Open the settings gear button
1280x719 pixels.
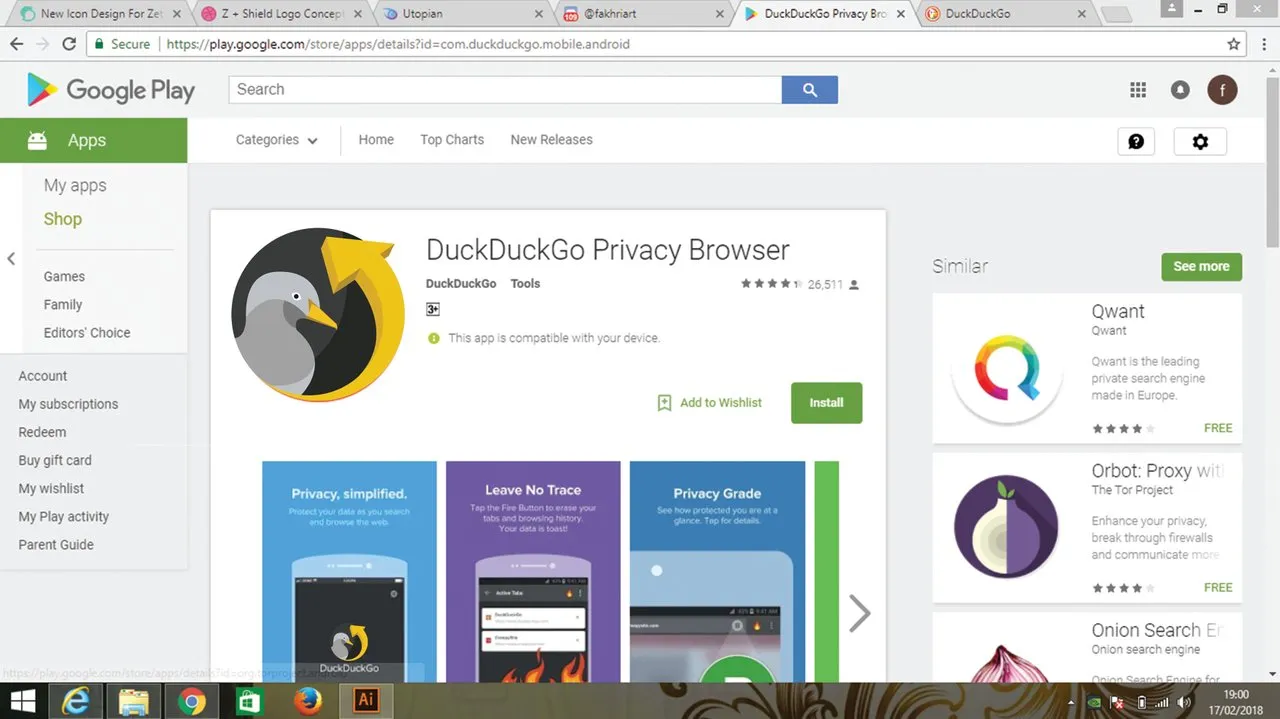tap(1200, 142)
